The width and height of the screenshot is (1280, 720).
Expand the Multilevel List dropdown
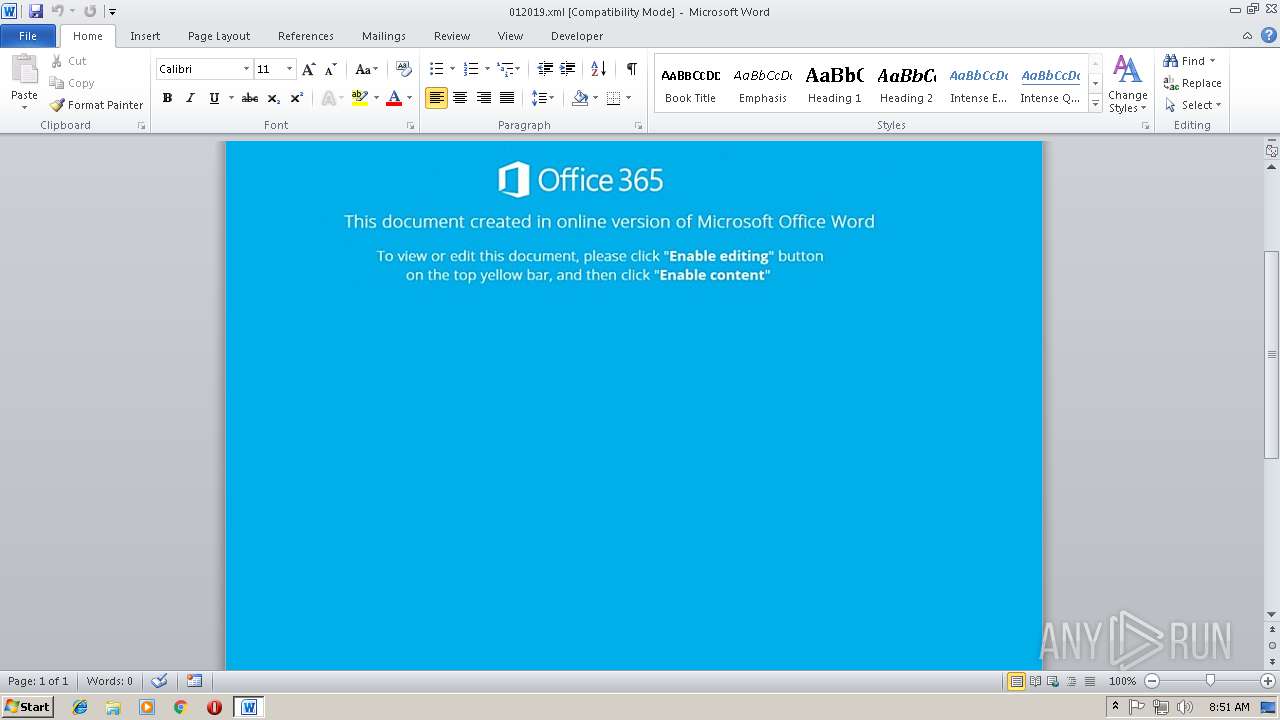pos(516,69)
